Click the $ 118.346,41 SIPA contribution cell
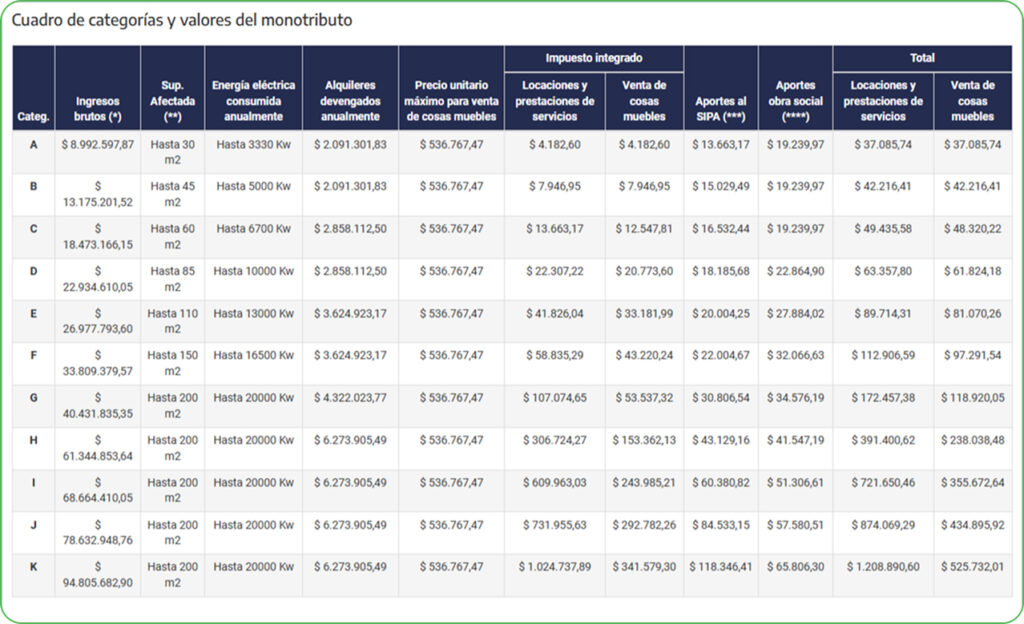Viewport: 1024px width, 624px height. click(721, 567)
